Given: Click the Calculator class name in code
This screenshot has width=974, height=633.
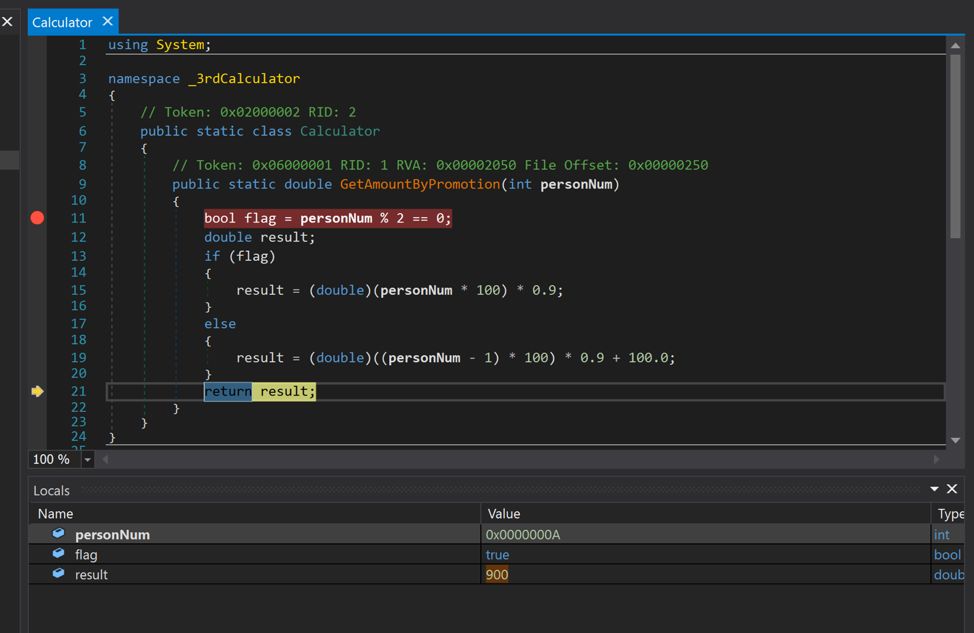Looking at the screenshot, I should (339, 131).
